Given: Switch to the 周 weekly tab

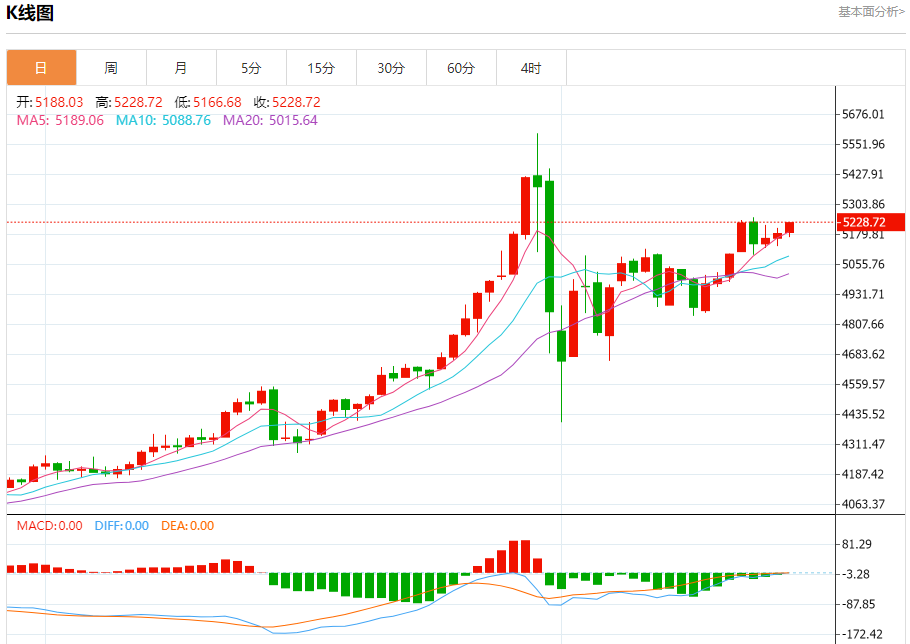Looking at the screenshot, I should click(111, 68).
